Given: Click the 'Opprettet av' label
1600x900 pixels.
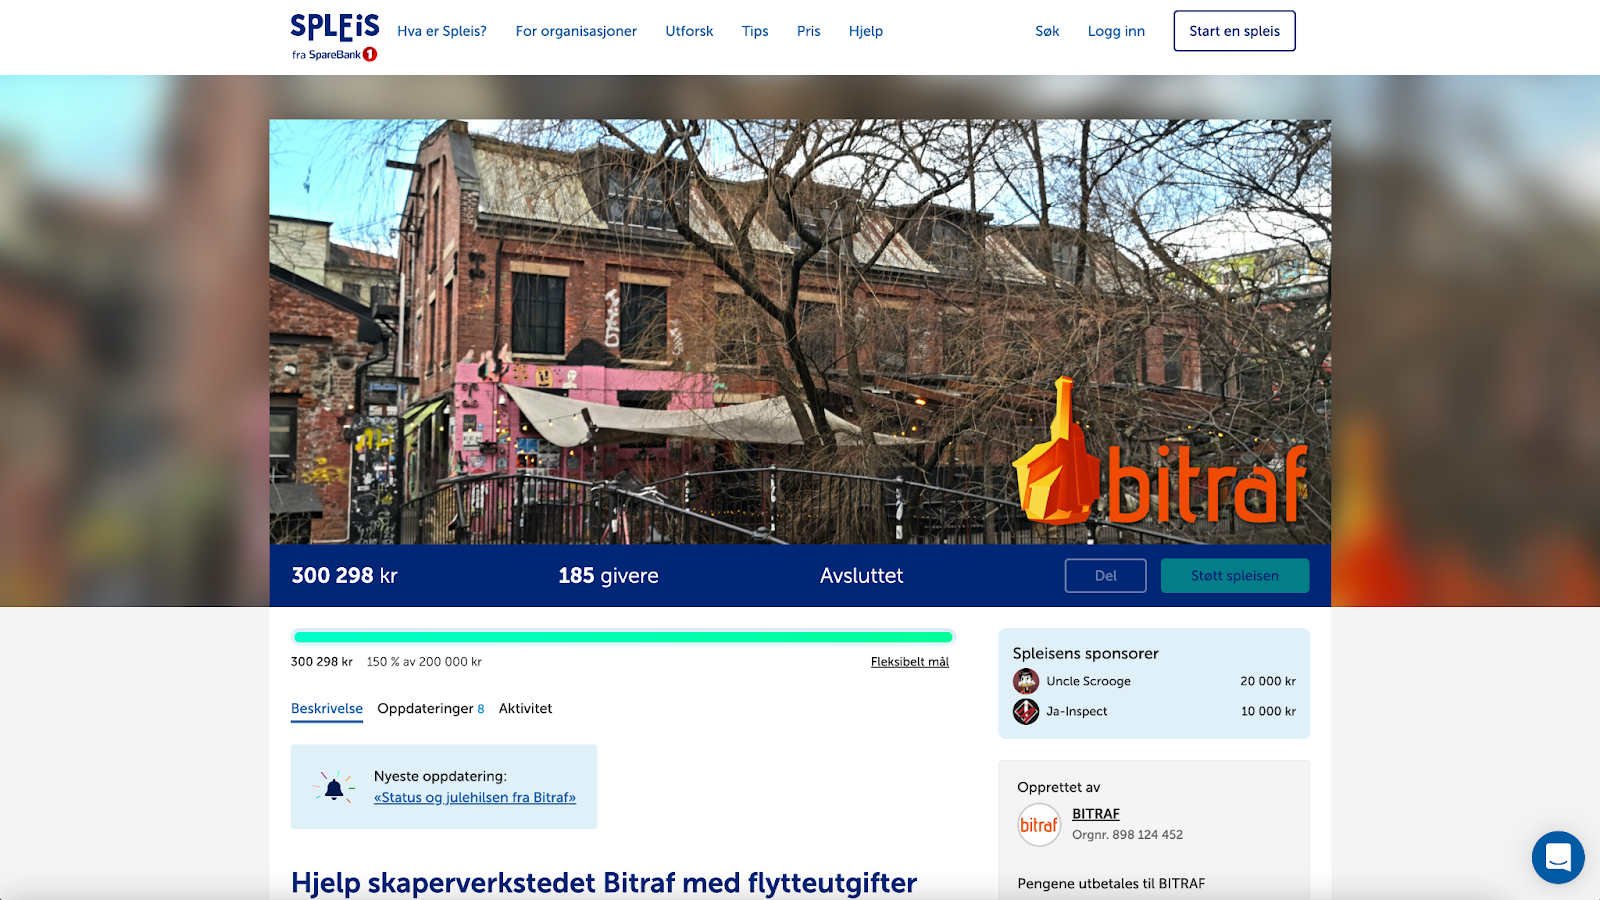Looking at the screenshot, I should [1058, 787].
